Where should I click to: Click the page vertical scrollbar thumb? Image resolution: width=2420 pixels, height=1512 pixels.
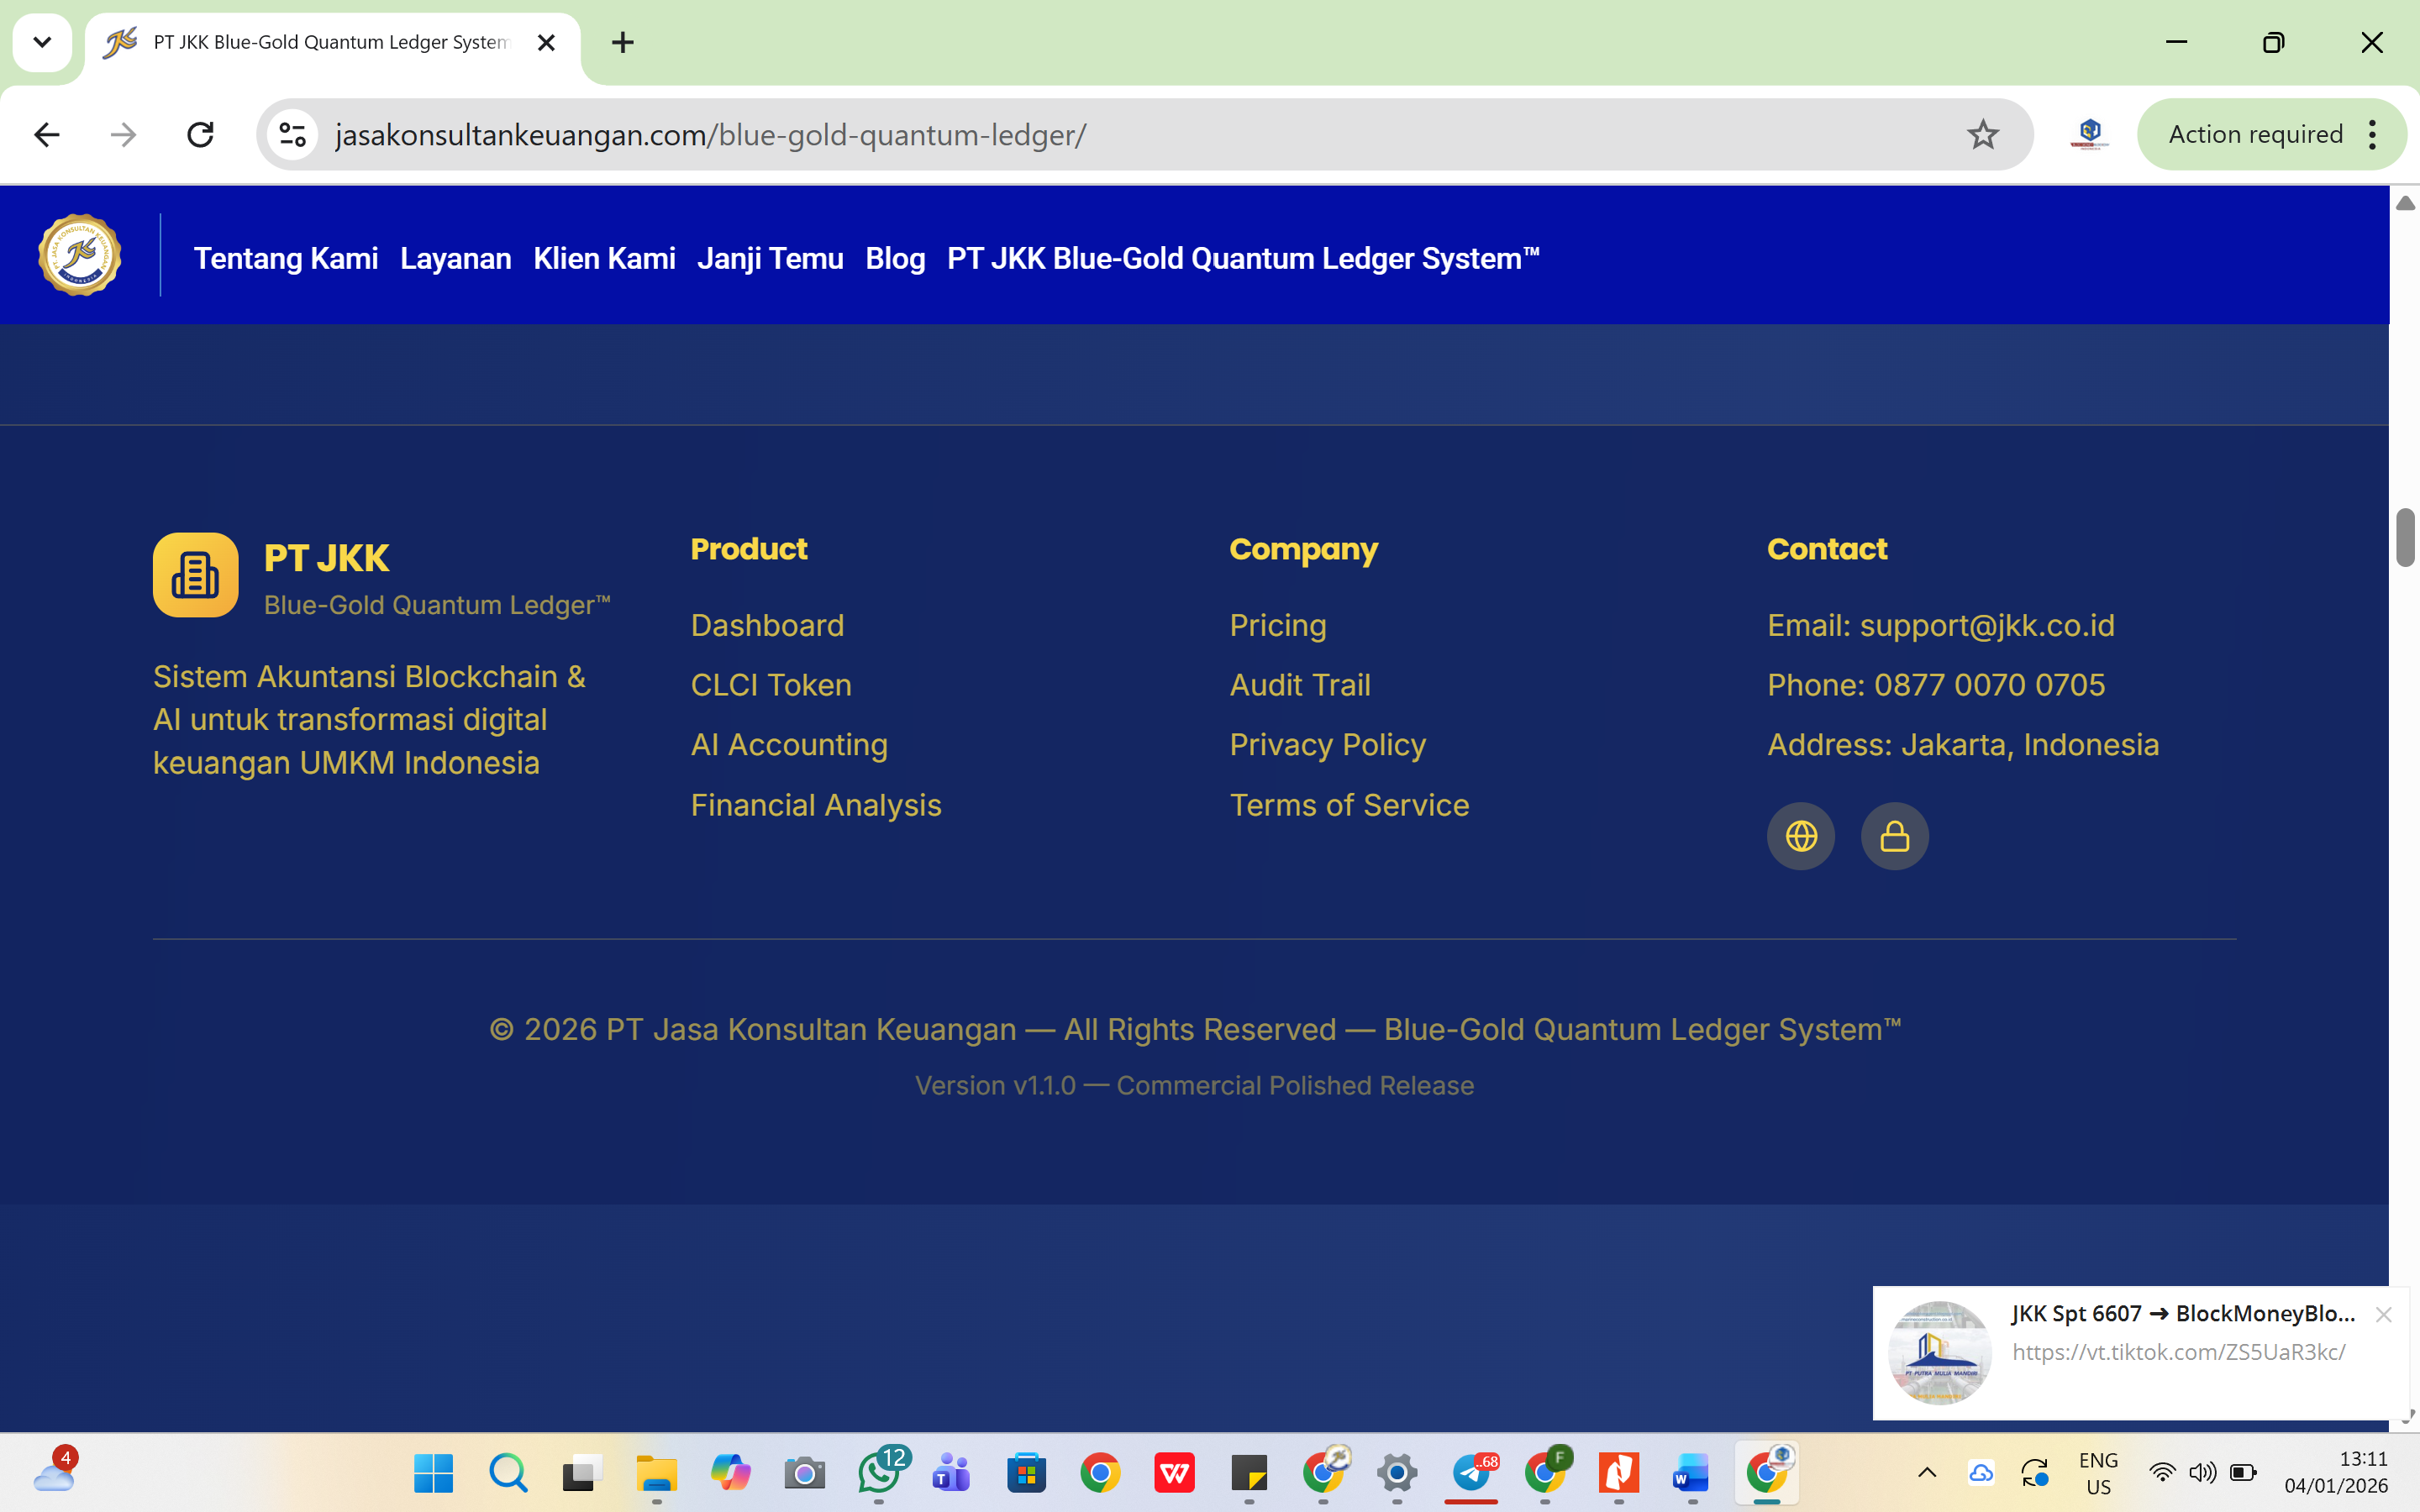[2404, 538]
